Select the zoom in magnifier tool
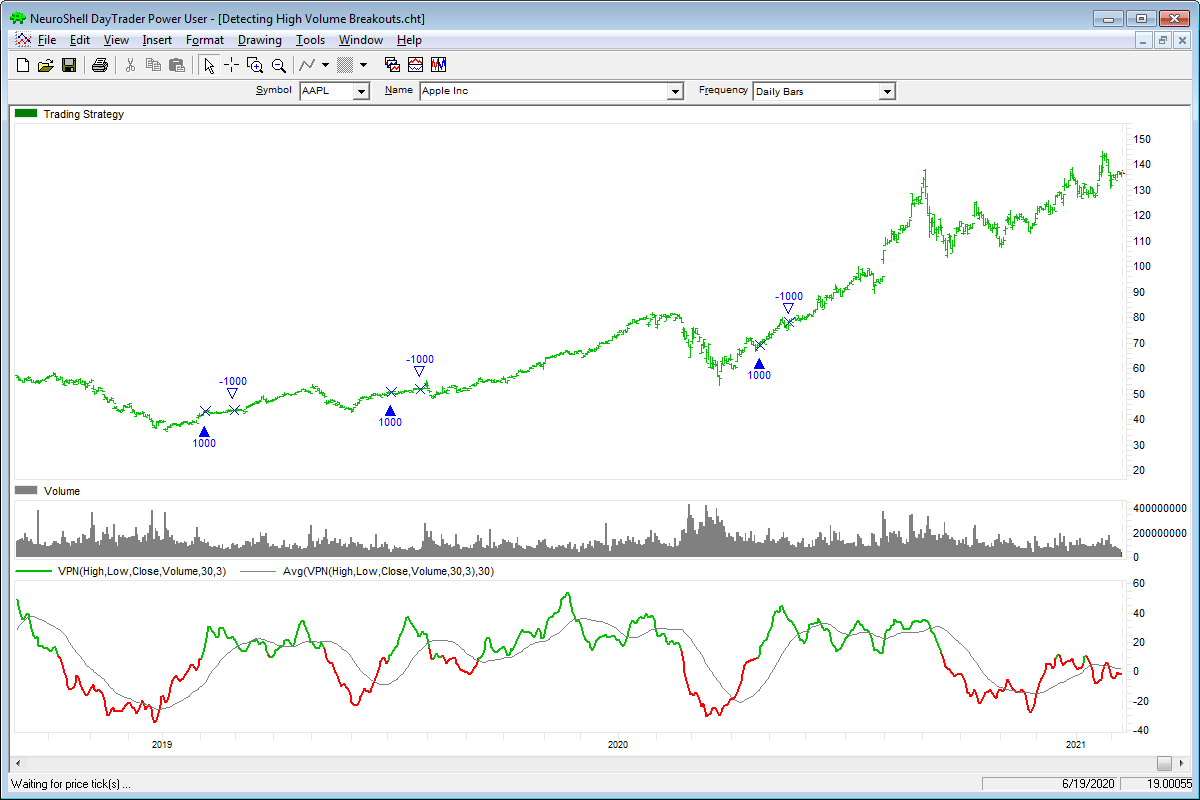The image size is (1200, 800). pos(255,65)
